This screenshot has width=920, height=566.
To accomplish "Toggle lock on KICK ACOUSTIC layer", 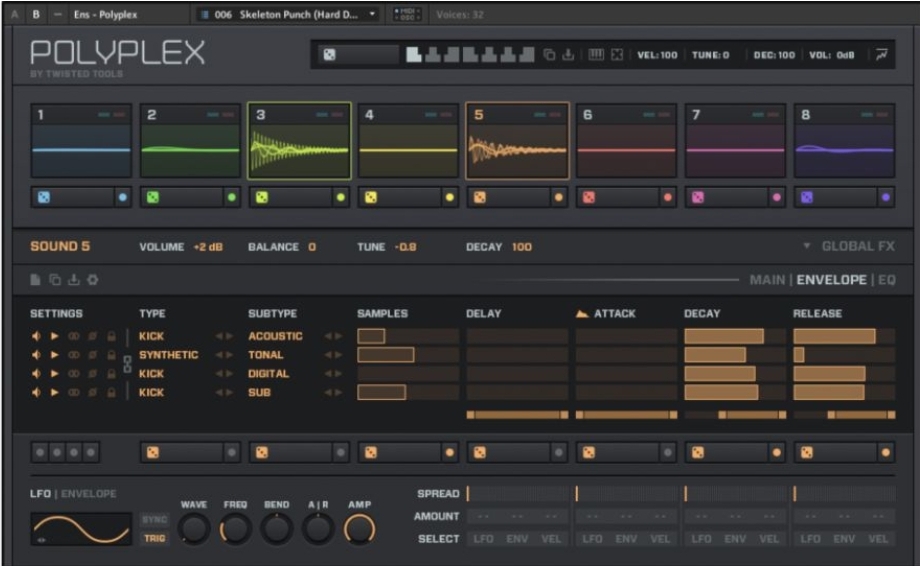I will (x=111, y=336).
